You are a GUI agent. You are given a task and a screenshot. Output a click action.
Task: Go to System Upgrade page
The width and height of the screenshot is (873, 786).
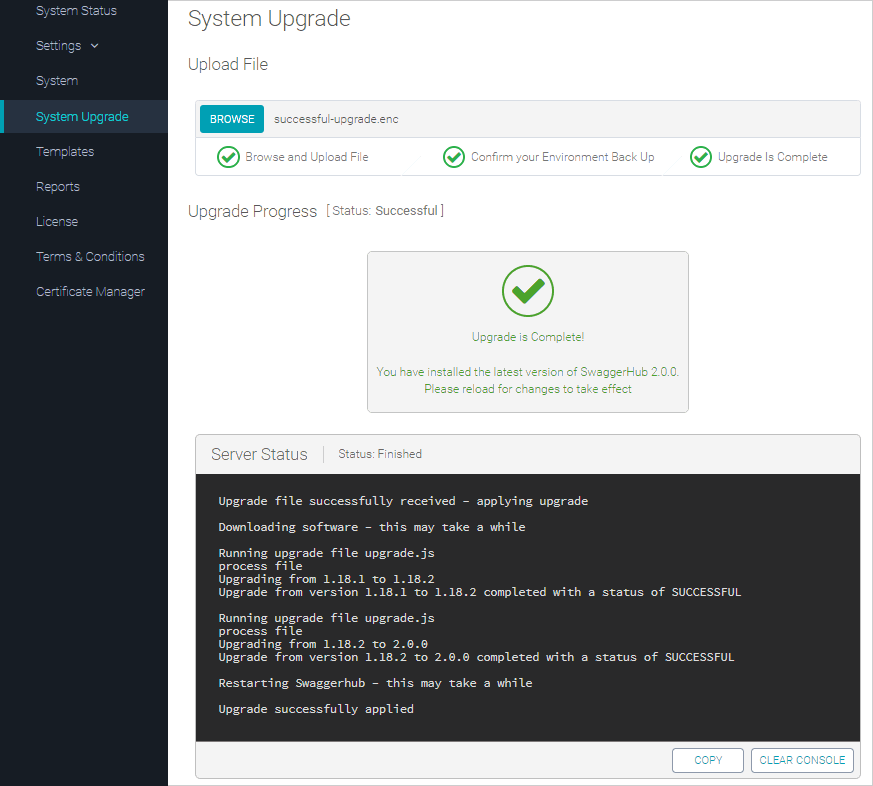[82, 117]
